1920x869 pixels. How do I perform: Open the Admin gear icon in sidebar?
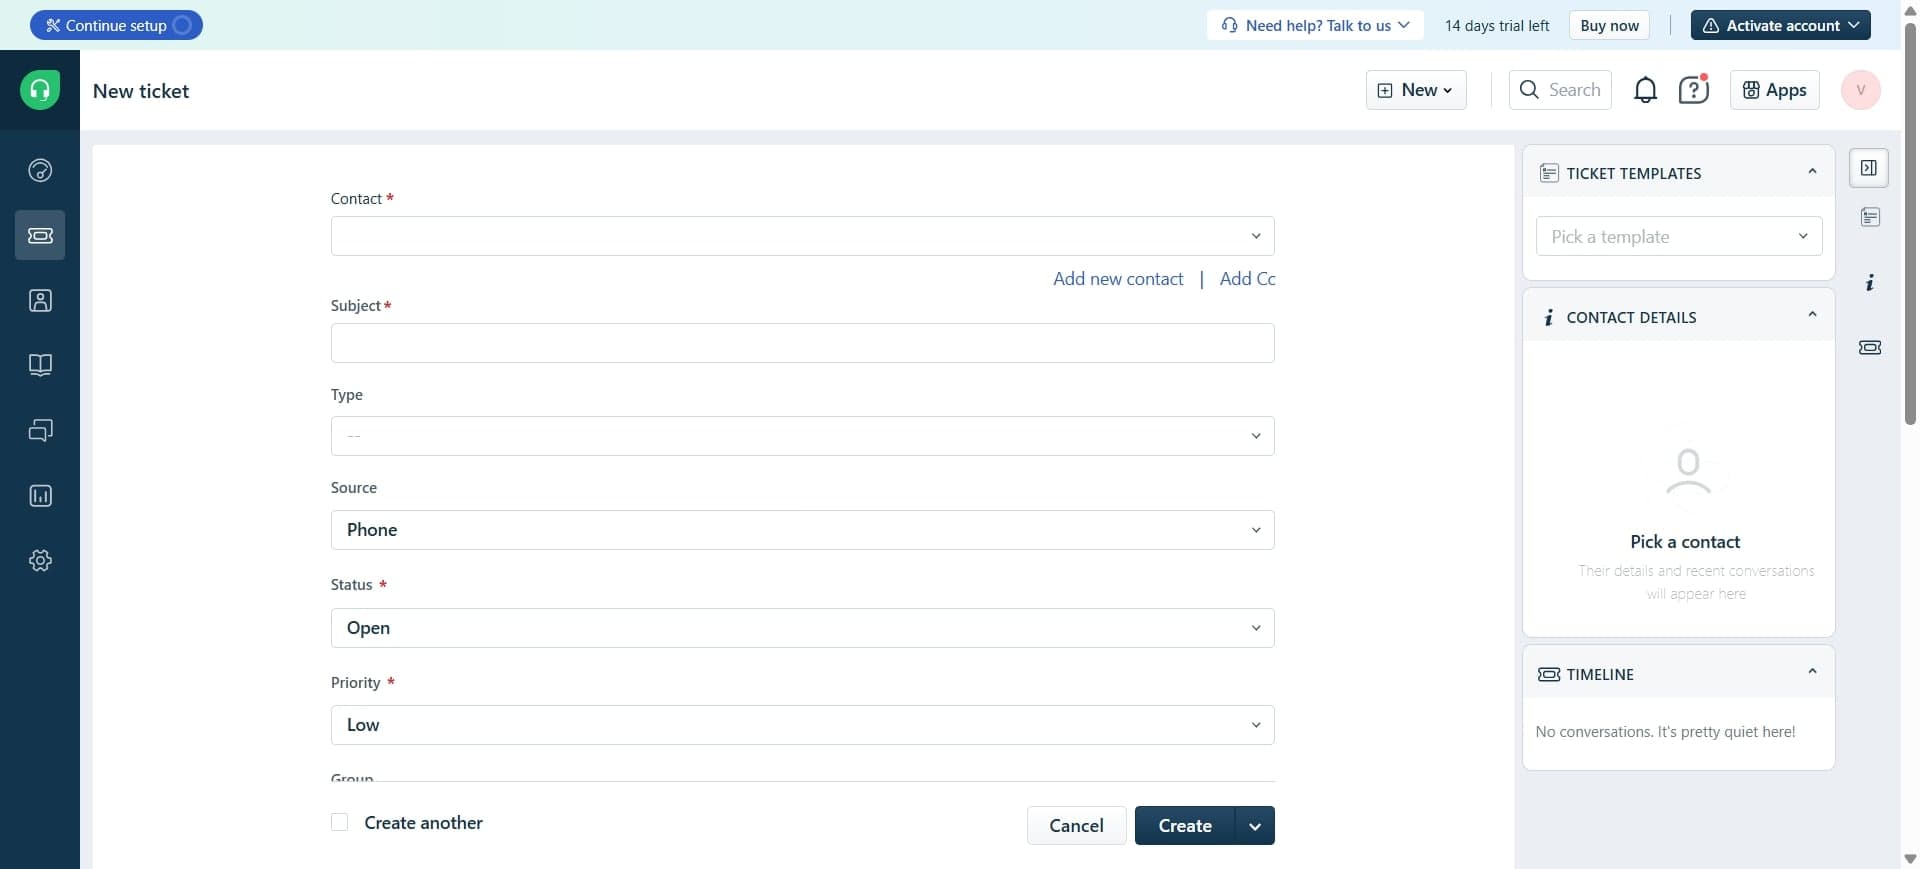point(40,561)
